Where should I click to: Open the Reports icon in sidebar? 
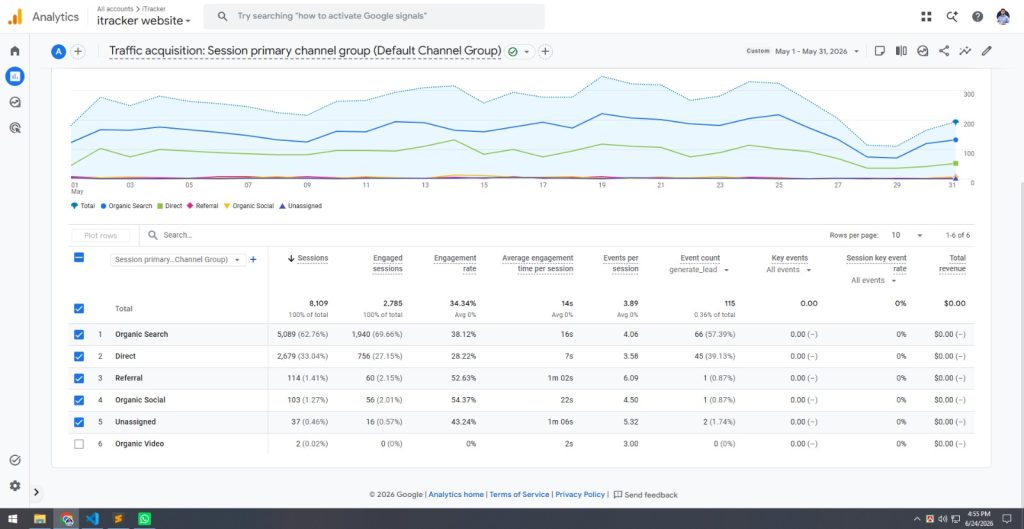click(15, 76)
